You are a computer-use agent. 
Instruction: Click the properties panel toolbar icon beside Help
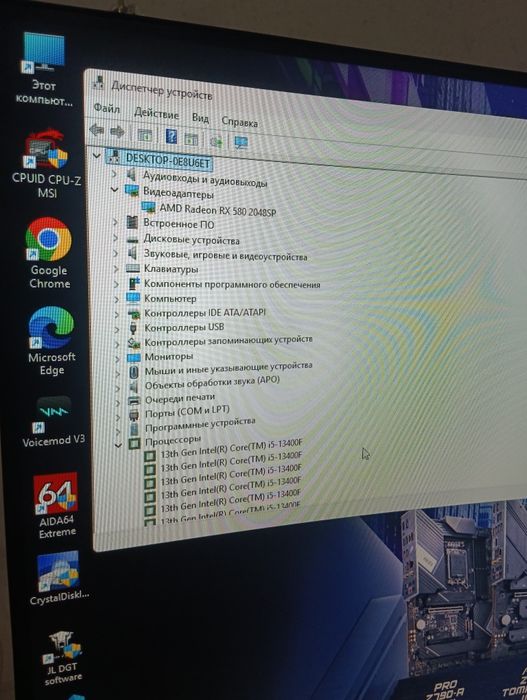(191, 139)
